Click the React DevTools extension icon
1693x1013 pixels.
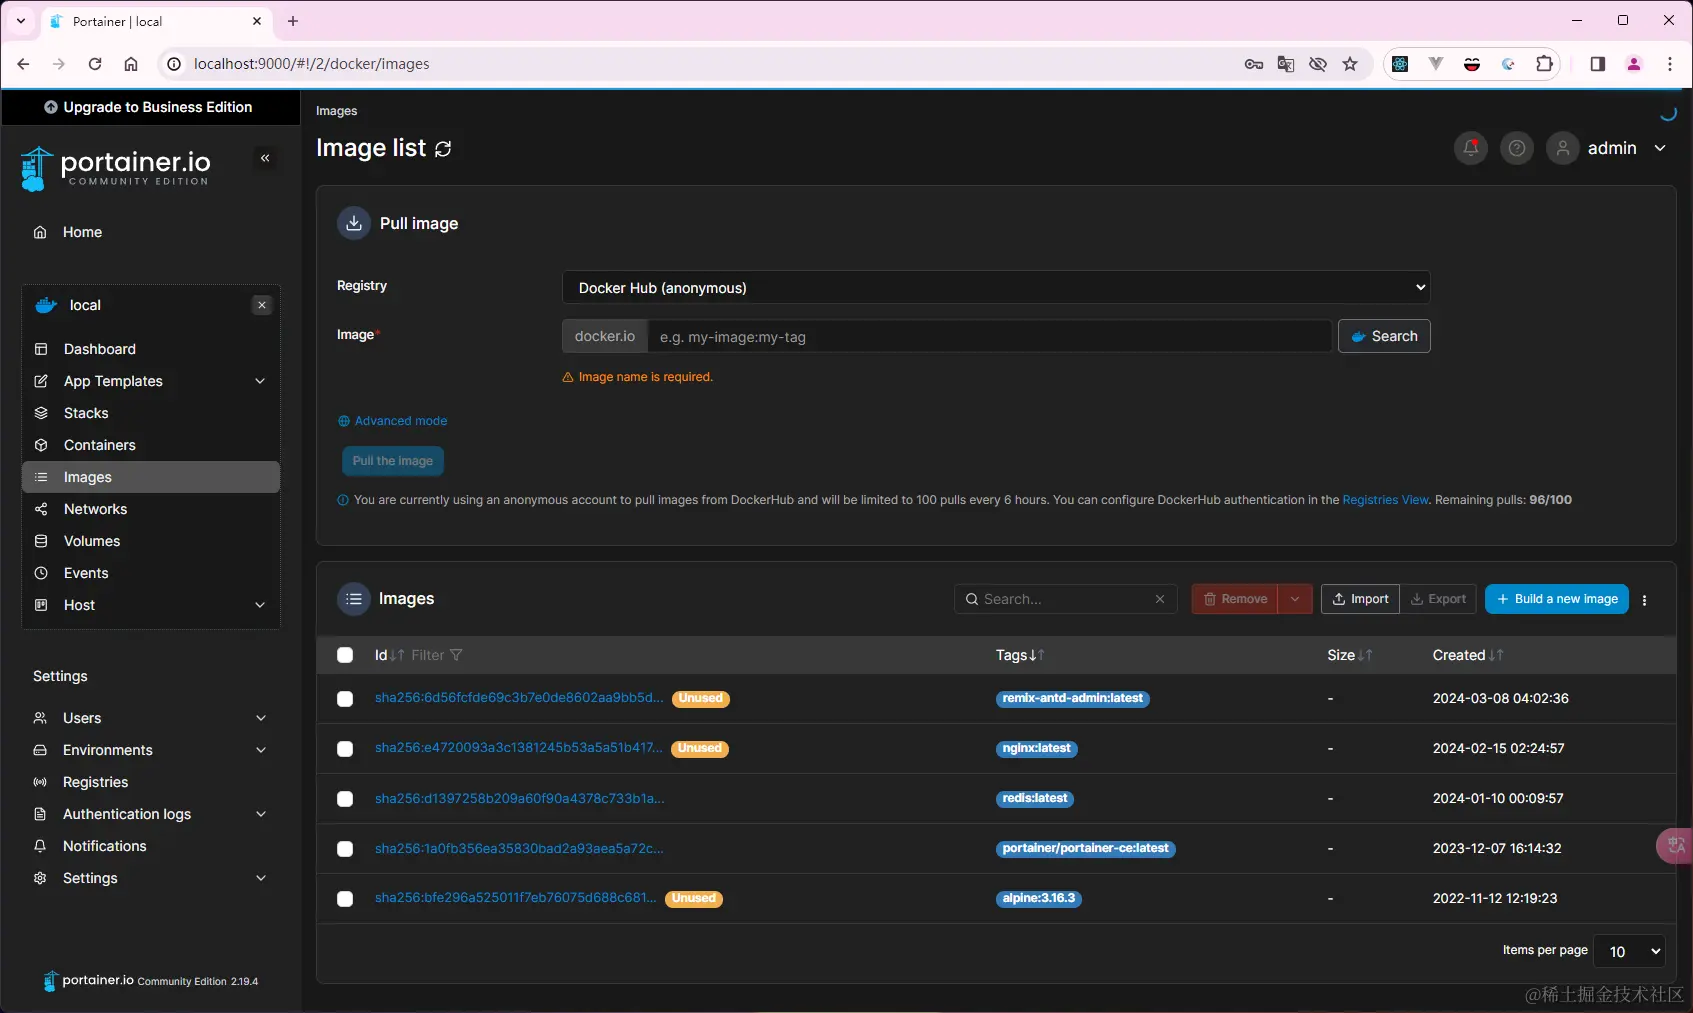pyautogui.click(x=1400, y=64)
